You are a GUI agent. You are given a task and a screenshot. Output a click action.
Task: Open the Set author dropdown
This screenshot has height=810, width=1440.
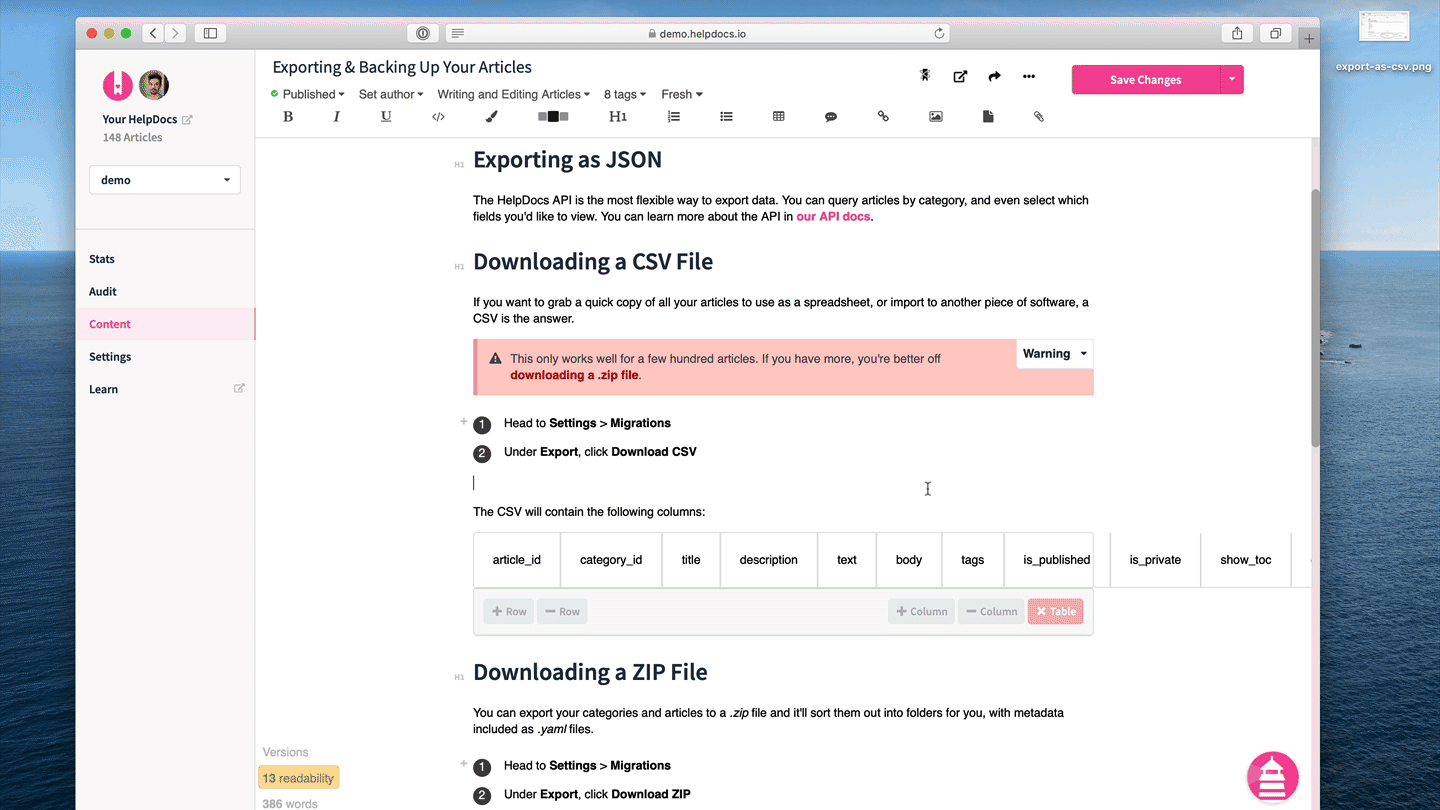[x=391, y=94]
